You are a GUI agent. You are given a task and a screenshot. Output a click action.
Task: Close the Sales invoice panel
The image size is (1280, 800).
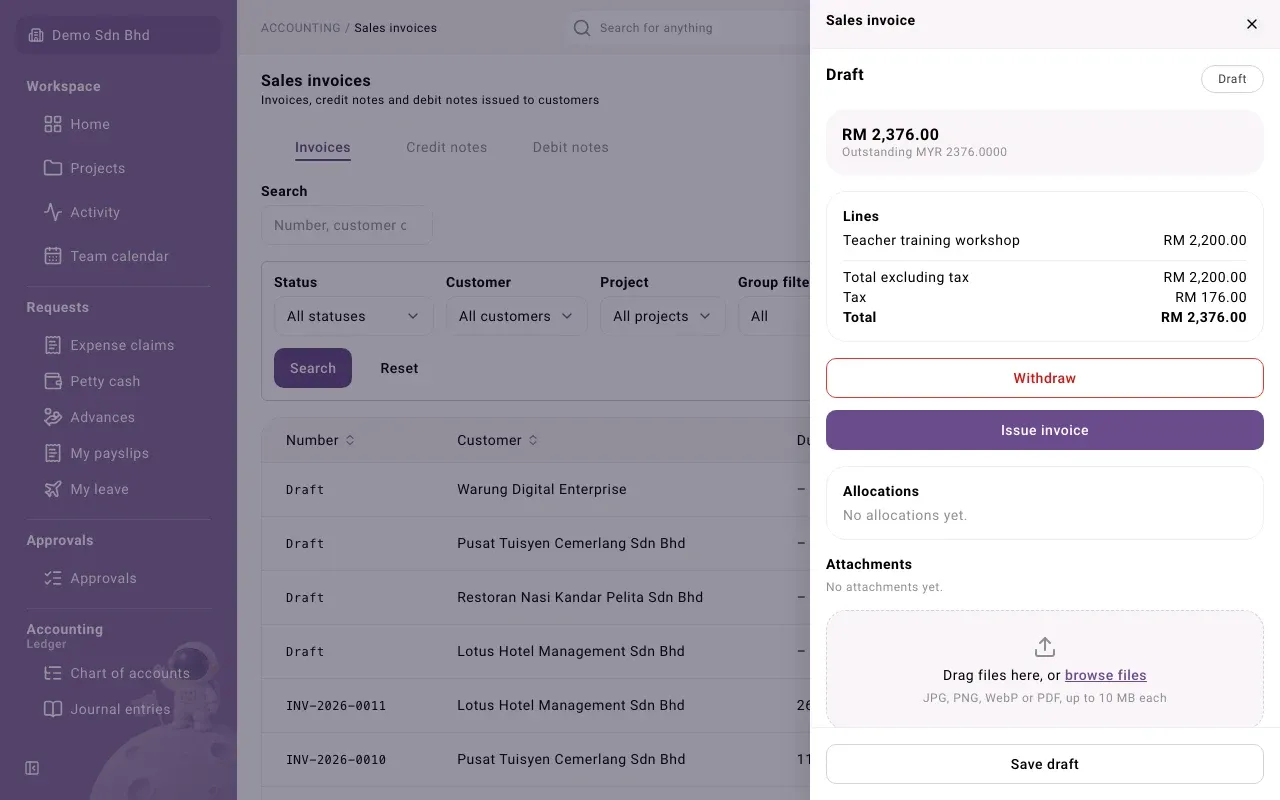pyautogui.click(x=1252, y=24)
